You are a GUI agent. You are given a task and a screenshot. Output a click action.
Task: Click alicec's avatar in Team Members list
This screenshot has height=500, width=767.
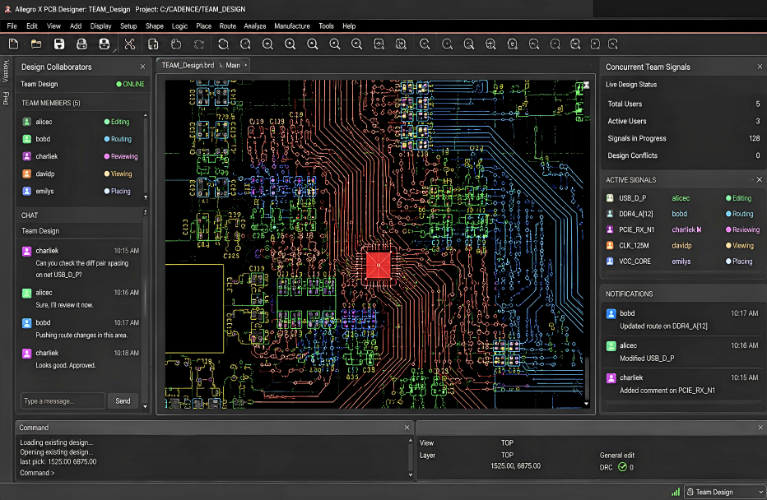pyautogui.click(x=27, y=122)
